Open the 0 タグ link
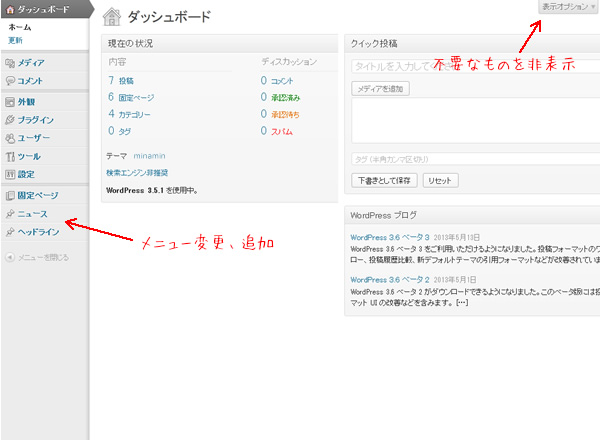The image size is (600, 440). [x=119, y=131]
